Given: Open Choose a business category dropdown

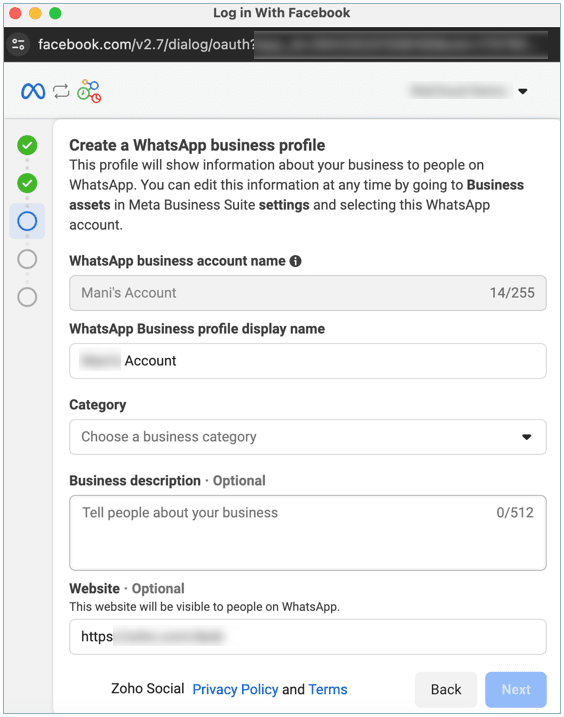Looking at the screenshot, I should (307, 437).
